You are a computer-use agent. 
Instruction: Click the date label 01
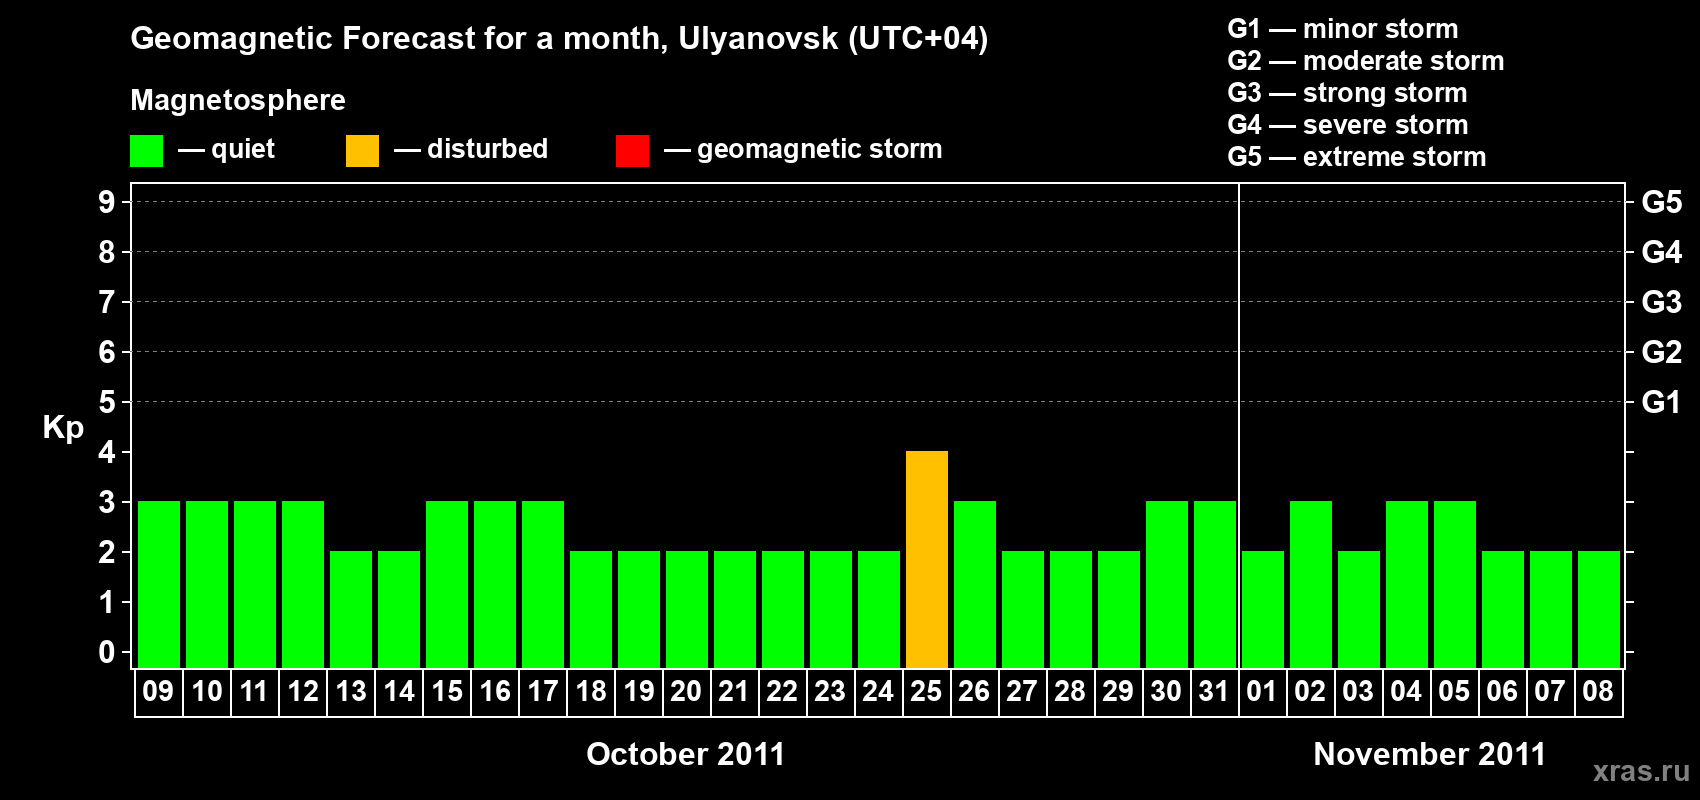coord(1262,691)
